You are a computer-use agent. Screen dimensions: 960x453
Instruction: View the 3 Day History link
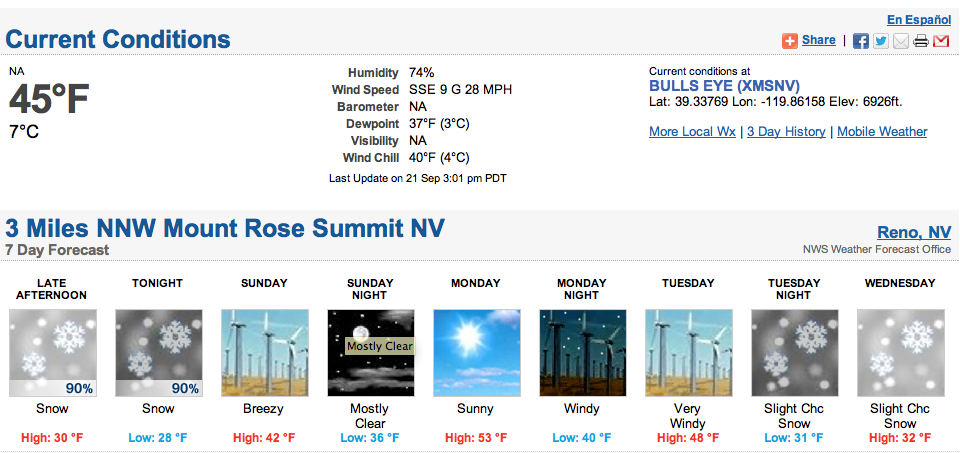tap(786, 132)
